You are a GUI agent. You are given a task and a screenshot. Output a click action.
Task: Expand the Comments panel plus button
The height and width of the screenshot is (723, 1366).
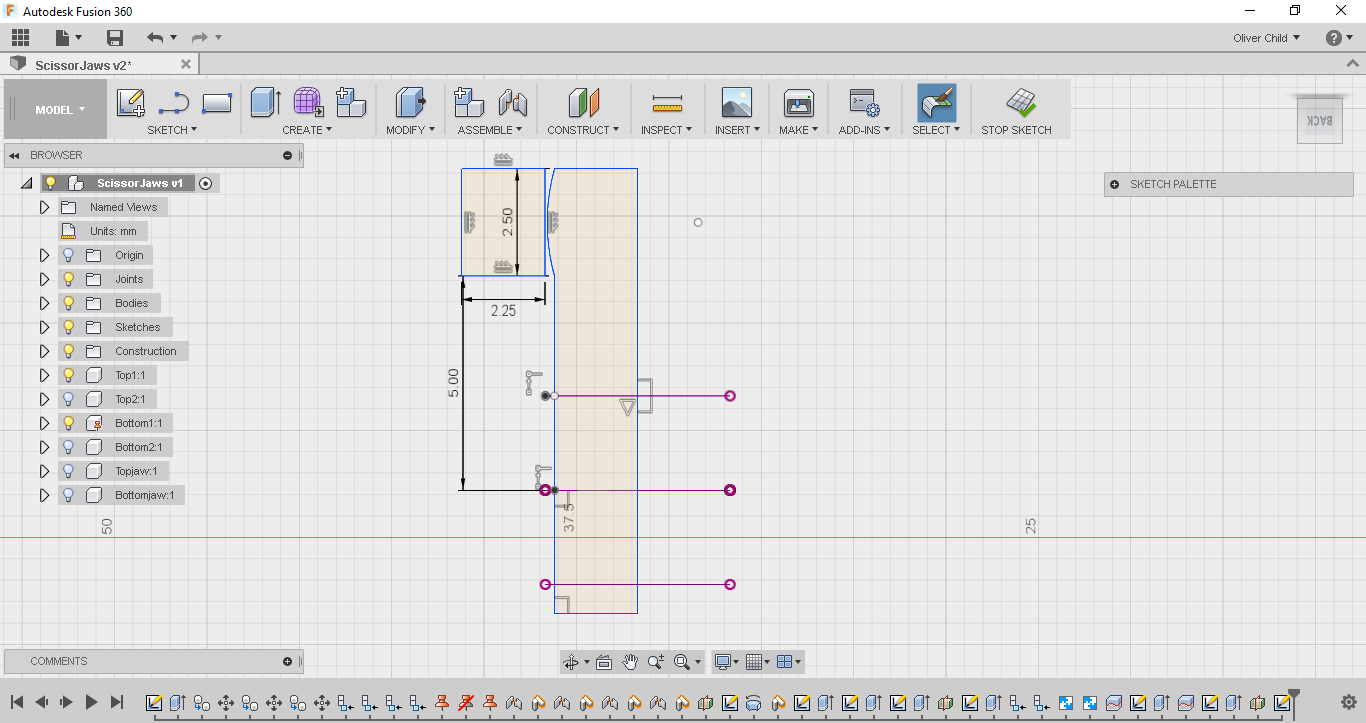click(x=288, y=661)
